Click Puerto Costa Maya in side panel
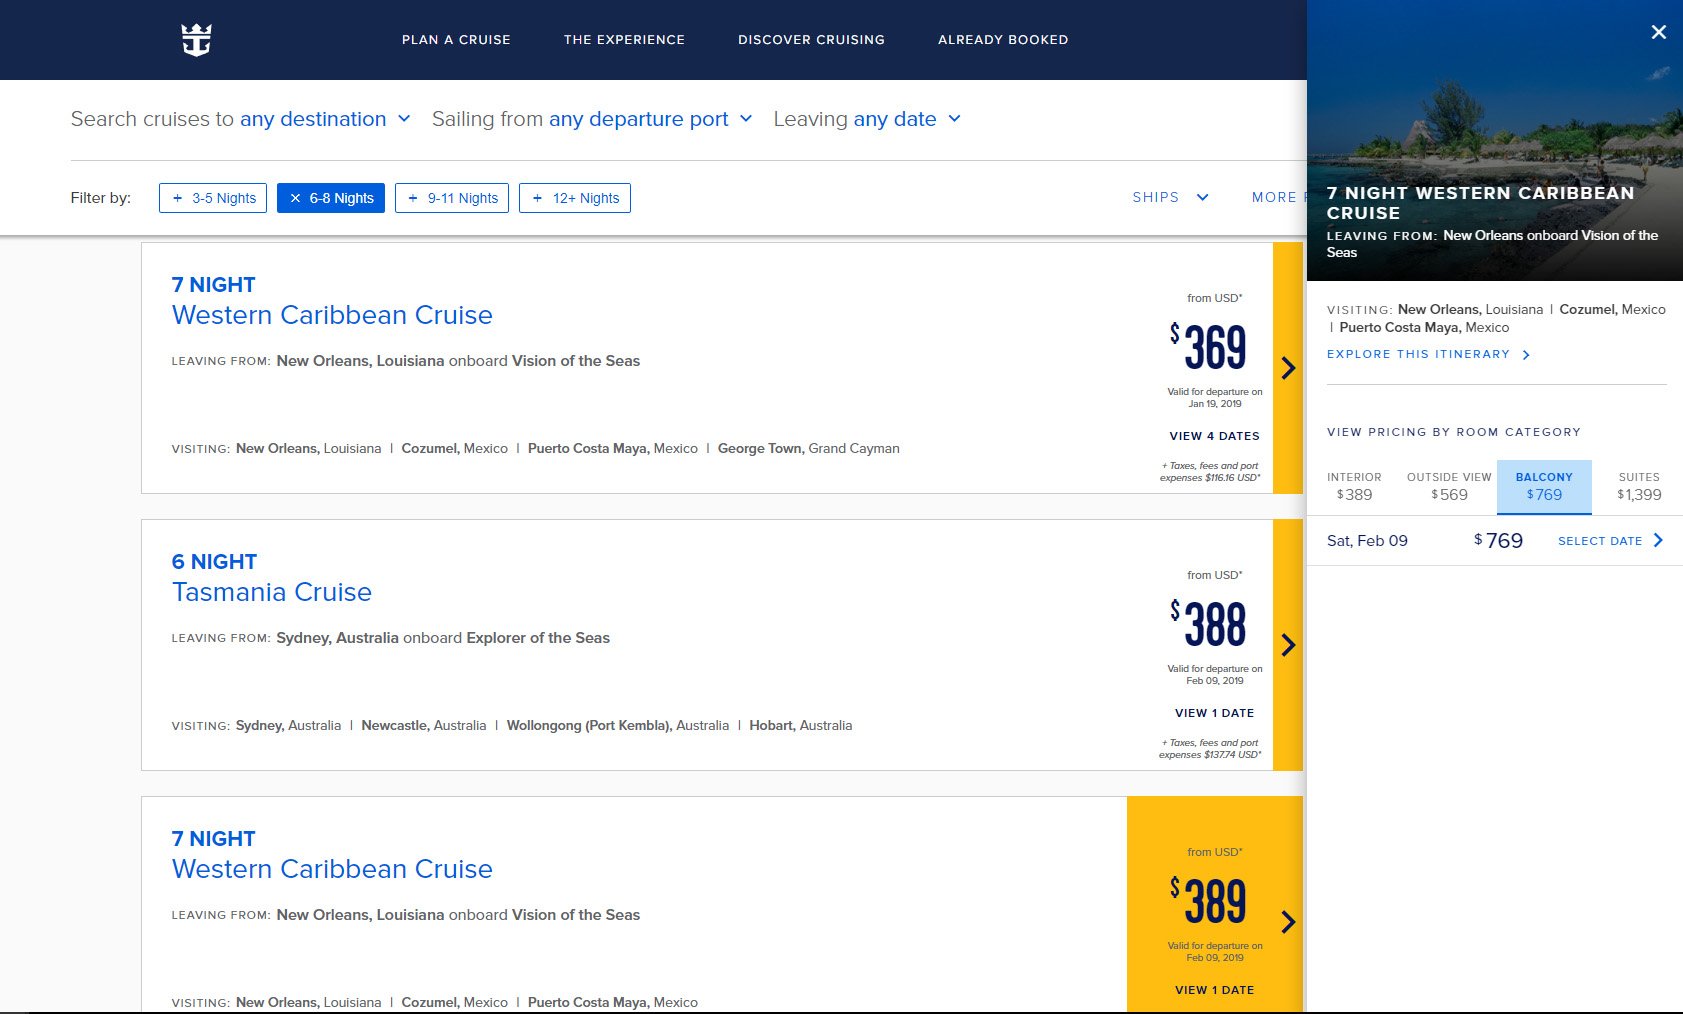 [1424, 328]
